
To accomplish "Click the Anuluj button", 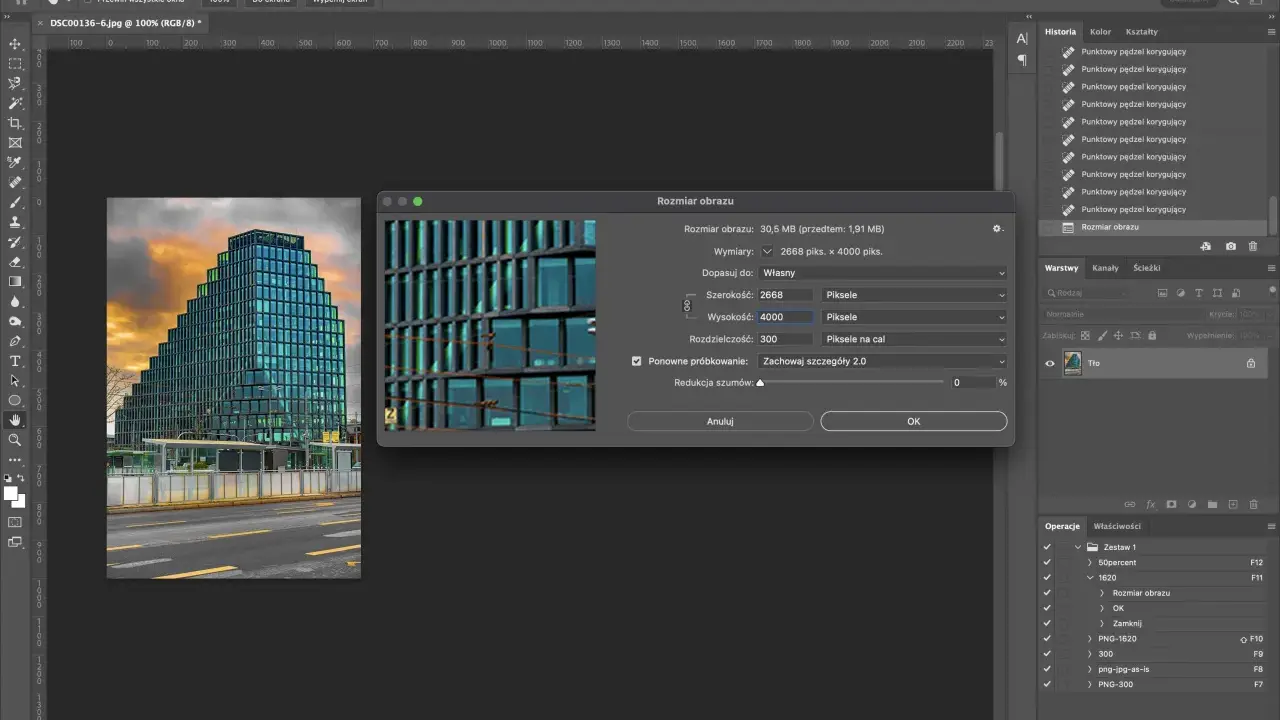I will pyautogui.click(x=720, y=421).
